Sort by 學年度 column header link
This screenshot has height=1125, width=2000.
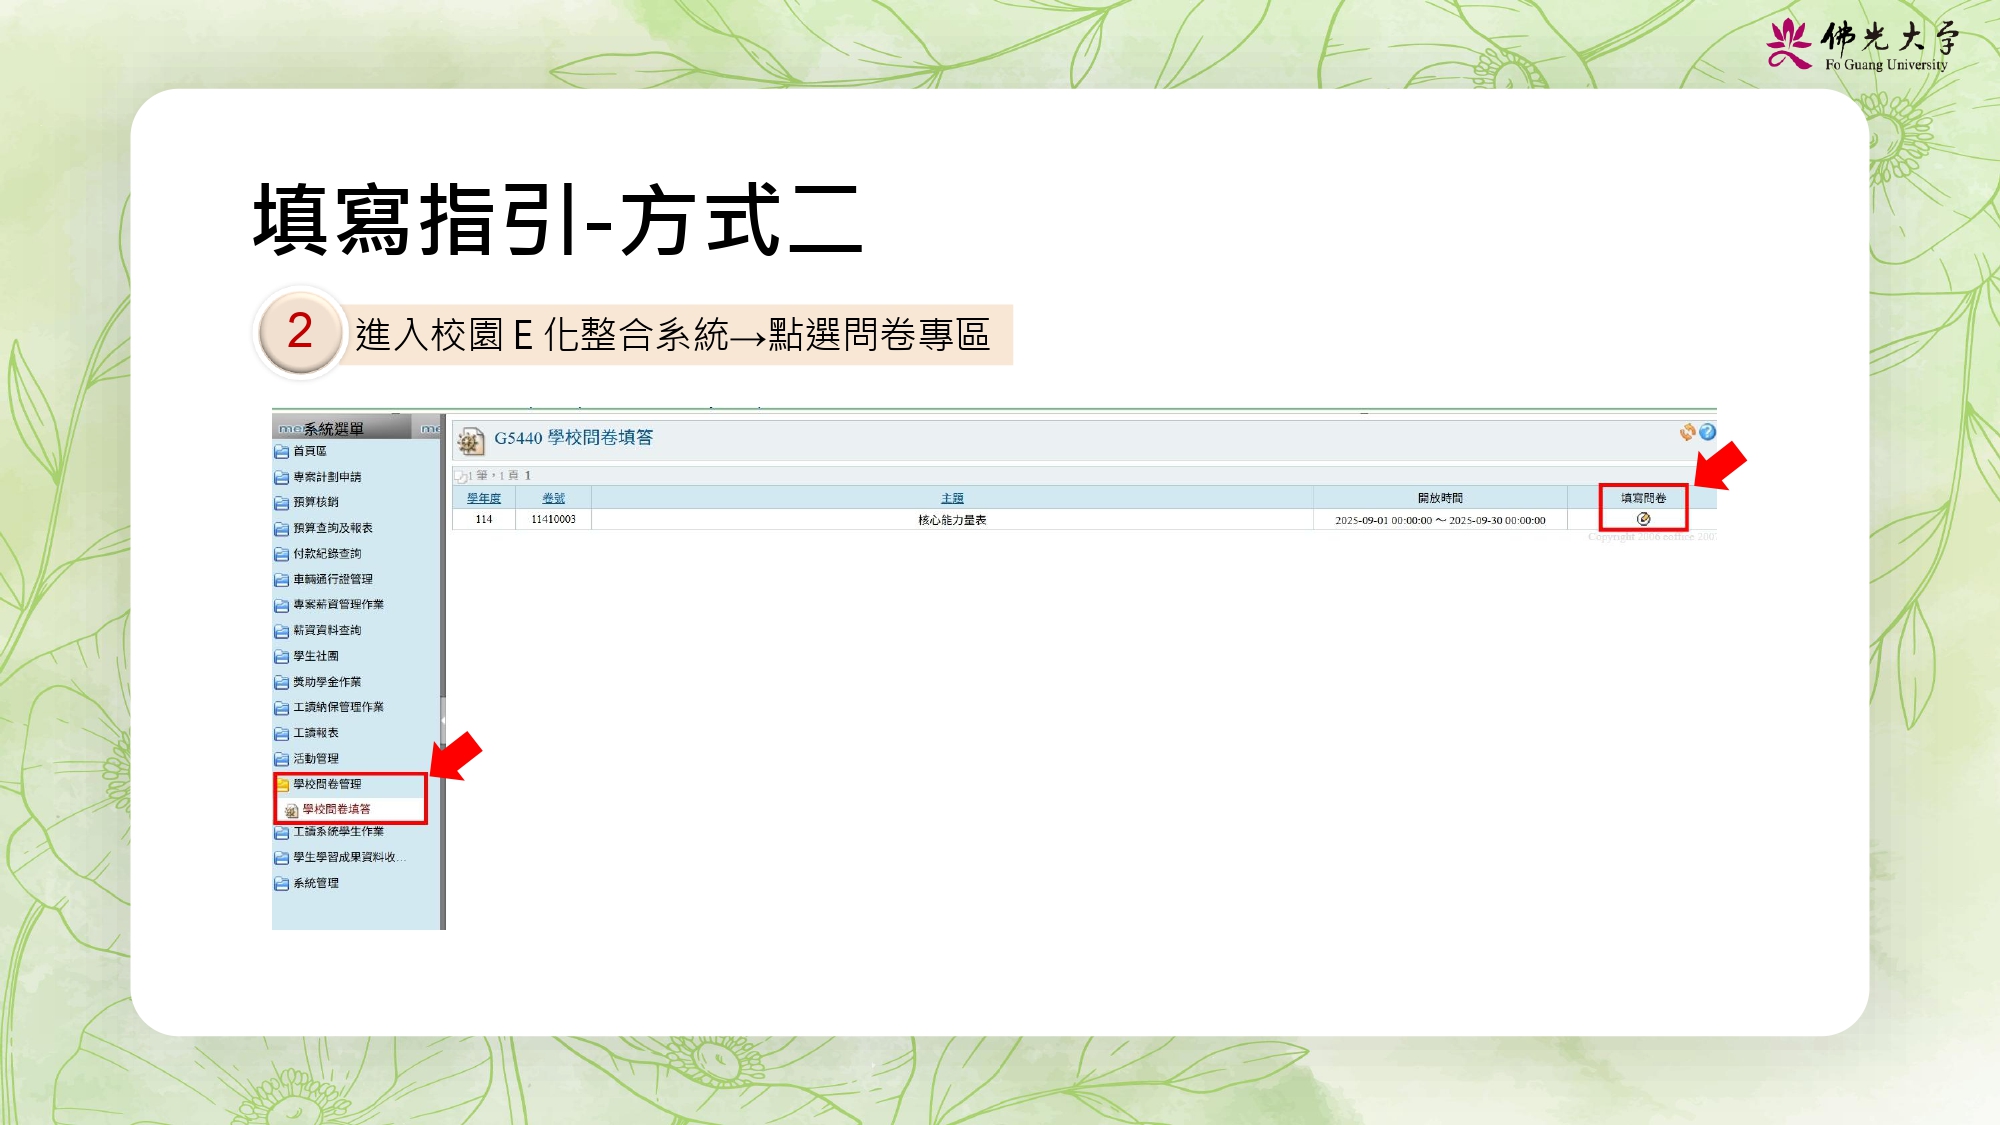[484, 498]
